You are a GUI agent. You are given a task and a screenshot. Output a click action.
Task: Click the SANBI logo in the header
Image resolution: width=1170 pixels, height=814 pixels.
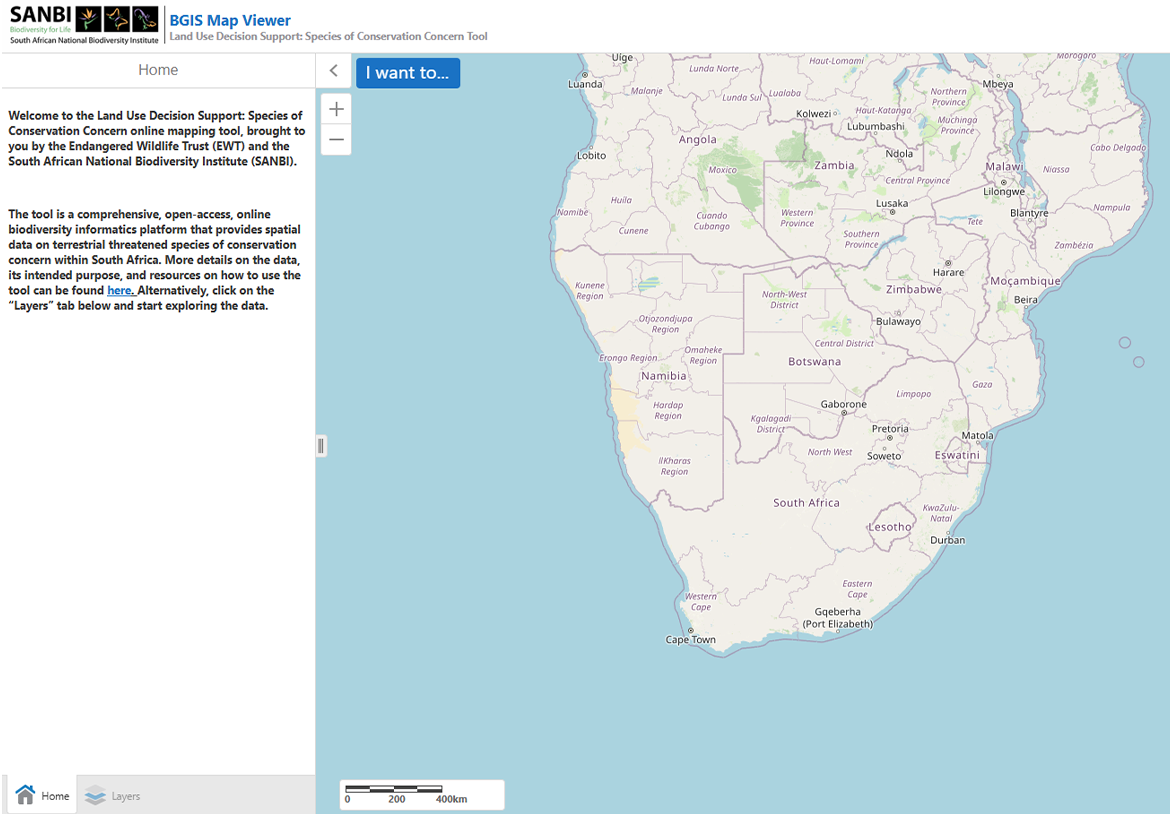(83, 24)
